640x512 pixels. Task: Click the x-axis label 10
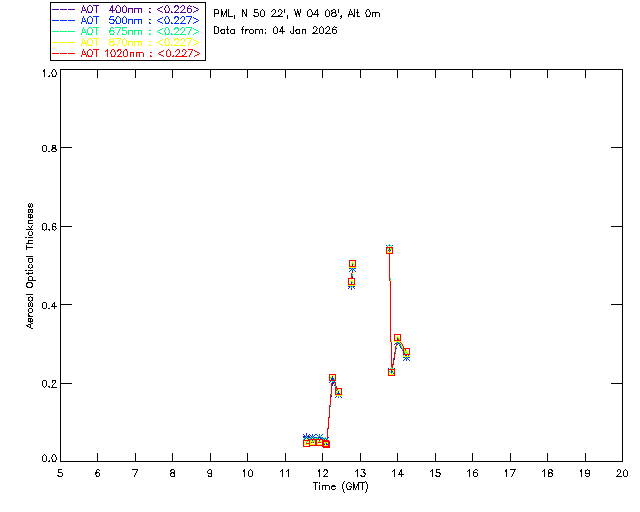(x=247, y=473)
